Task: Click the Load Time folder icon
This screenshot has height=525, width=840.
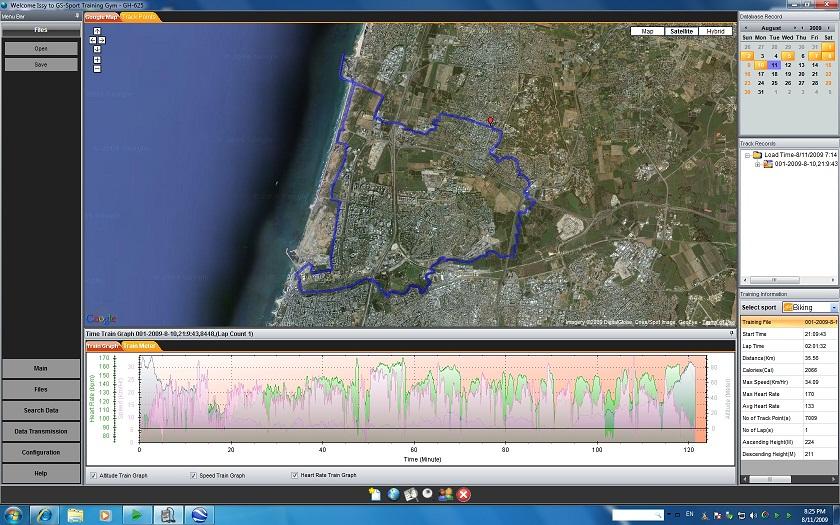Action: pos(757,155)
